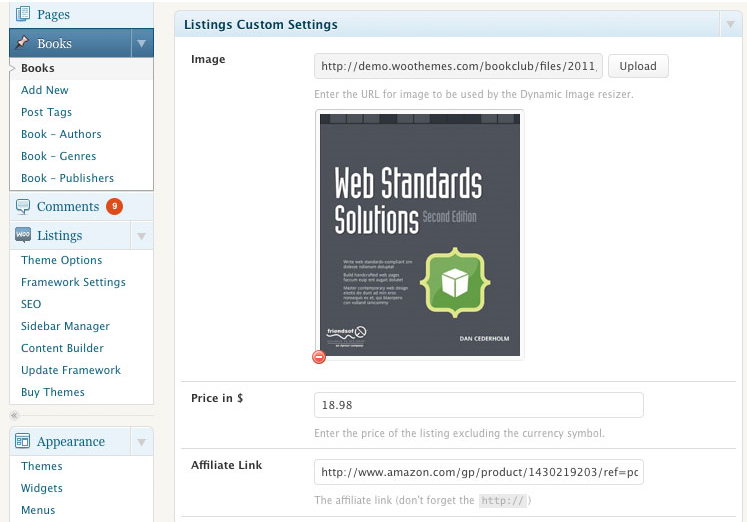Click the Web Standards Solutions cover thumbnail
Image resolution: width=747 pixels, height=522 pixels.
point(420,235)
